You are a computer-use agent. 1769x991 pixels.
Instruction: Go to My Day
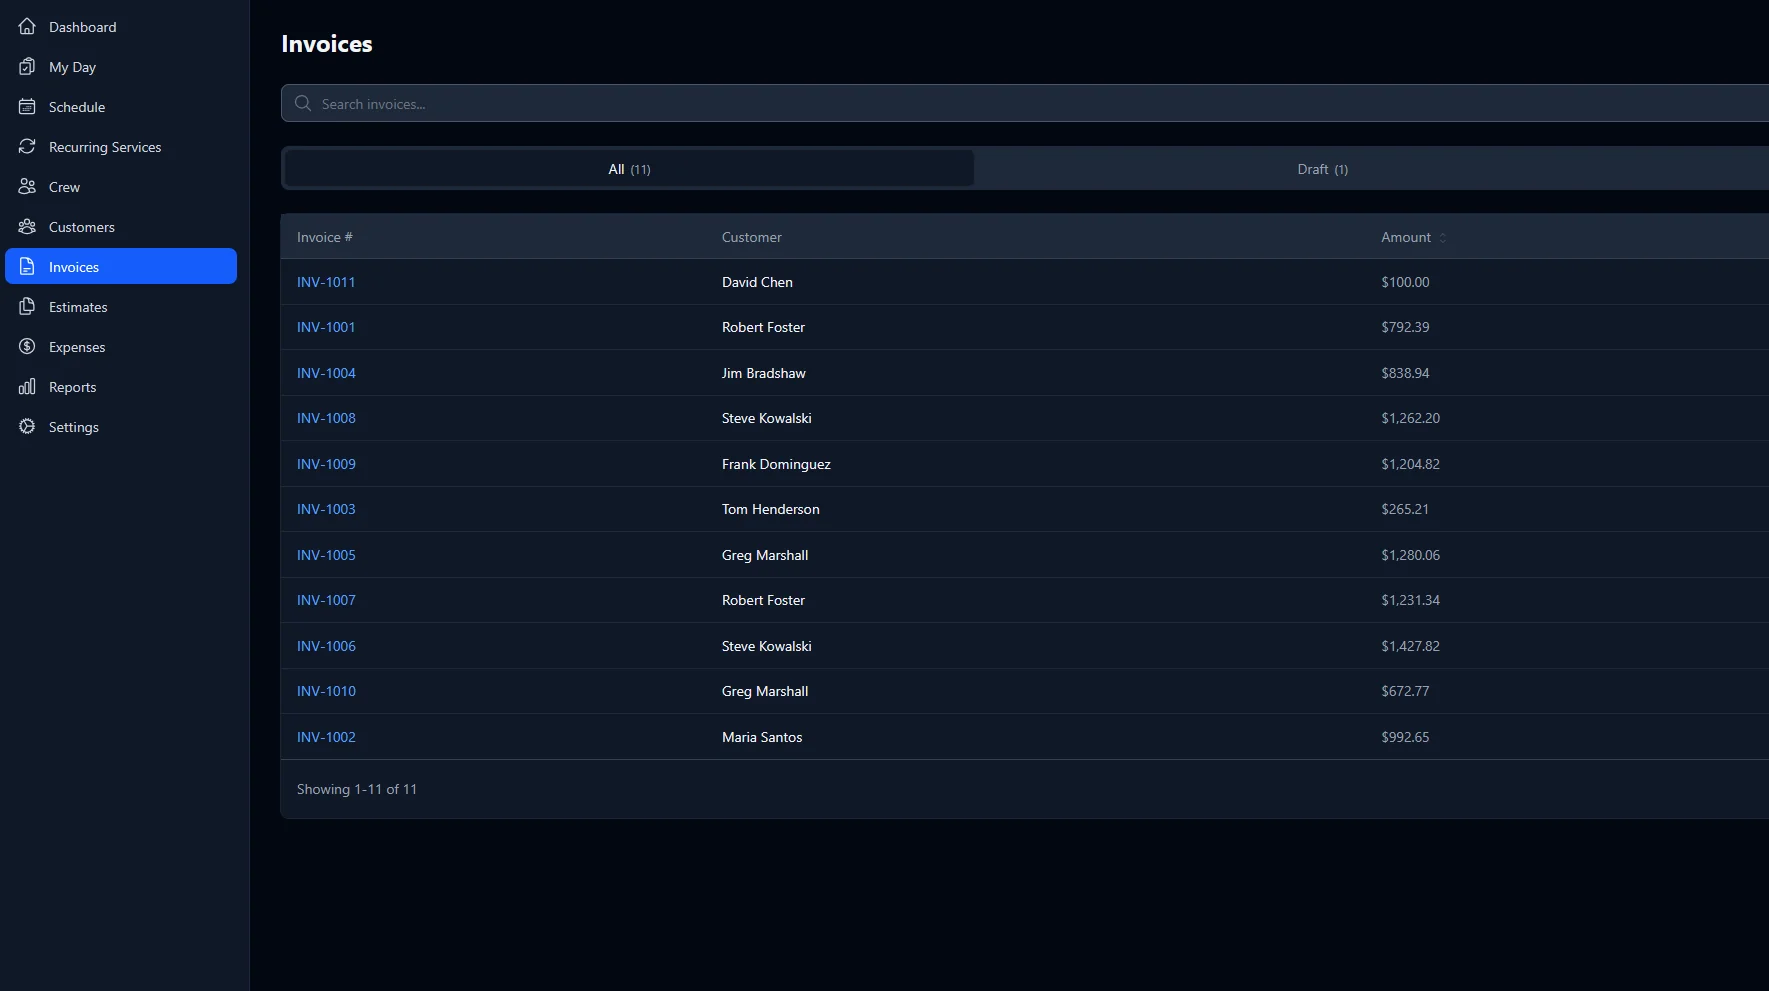point(121,67)
